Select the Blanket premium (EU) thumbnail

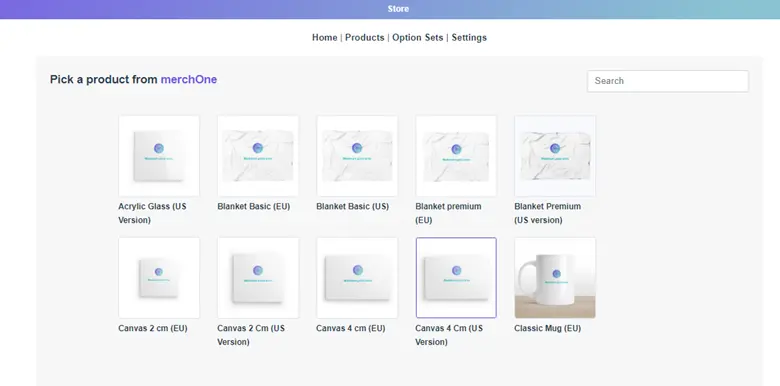click(x=456, y=156)
